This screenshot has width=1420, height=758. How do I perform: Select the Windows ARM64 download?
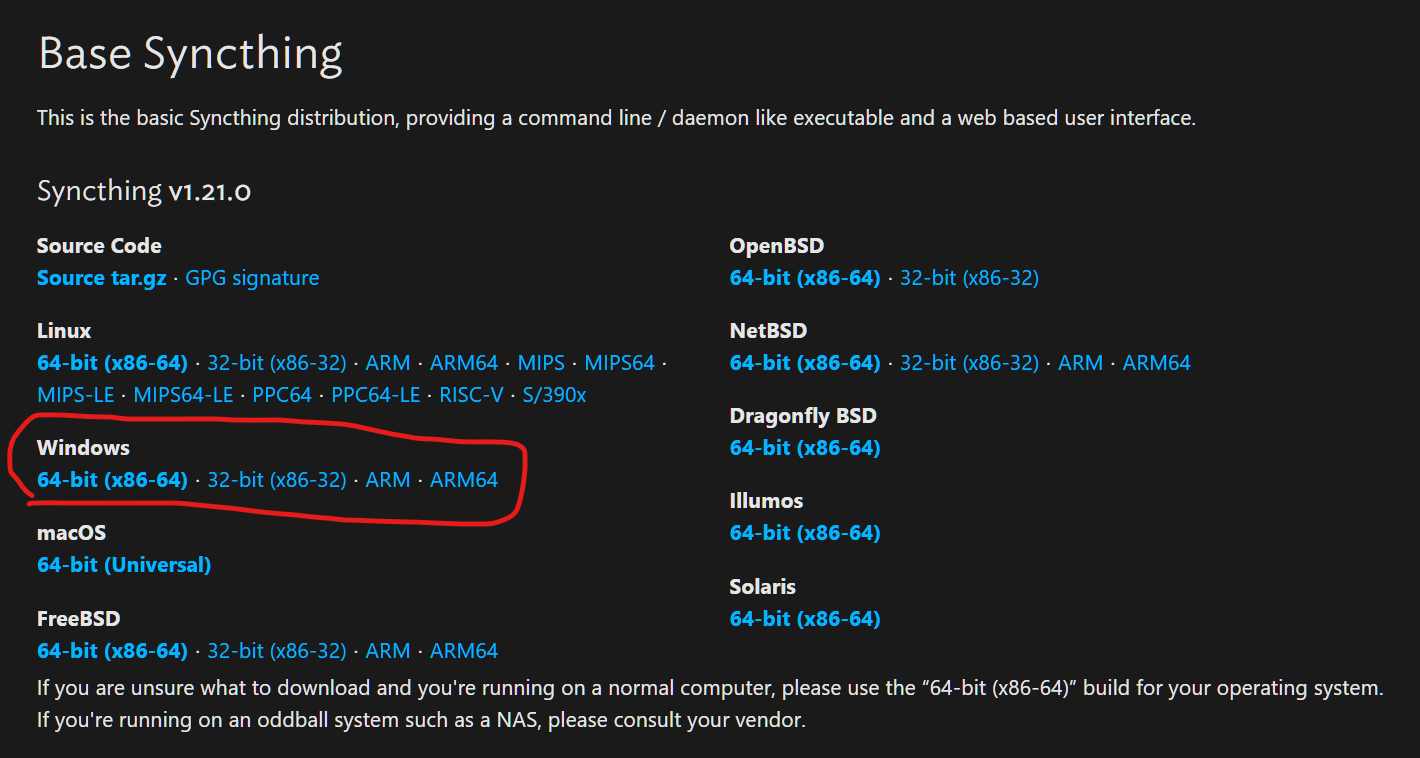(x=464, y=480)
